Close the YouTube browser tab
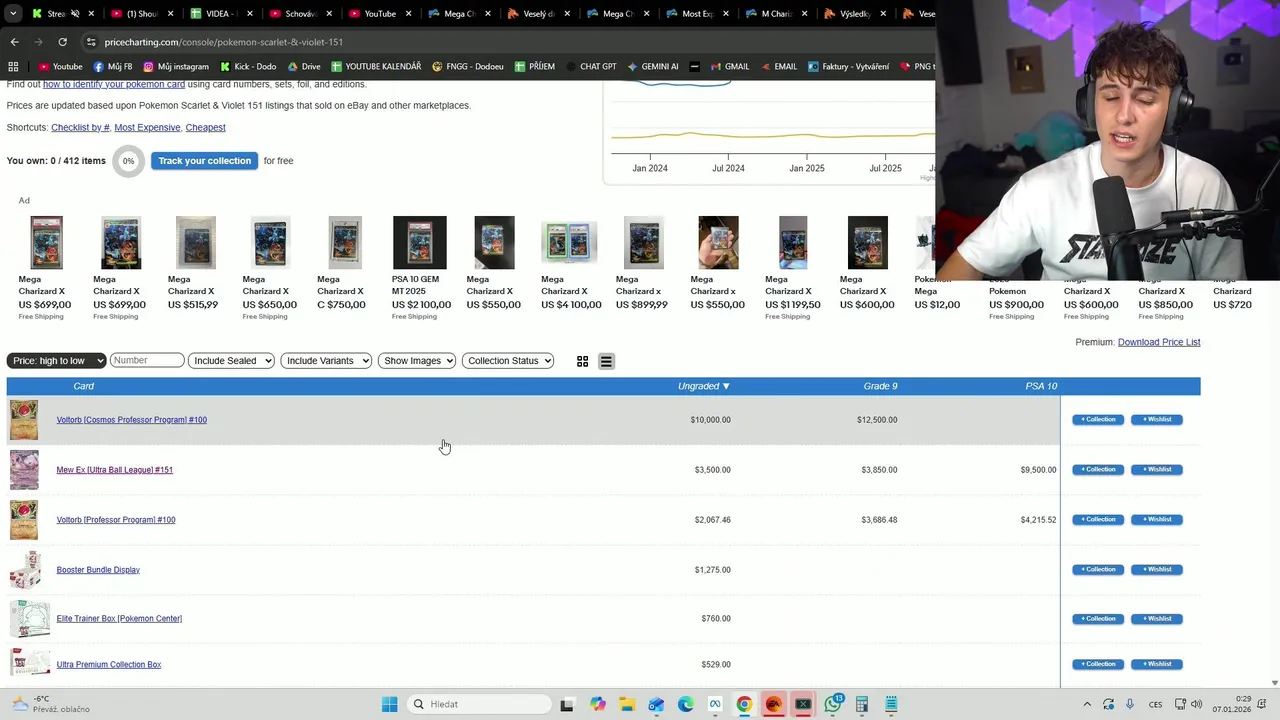1280x720 pixels. coord(408,14)
